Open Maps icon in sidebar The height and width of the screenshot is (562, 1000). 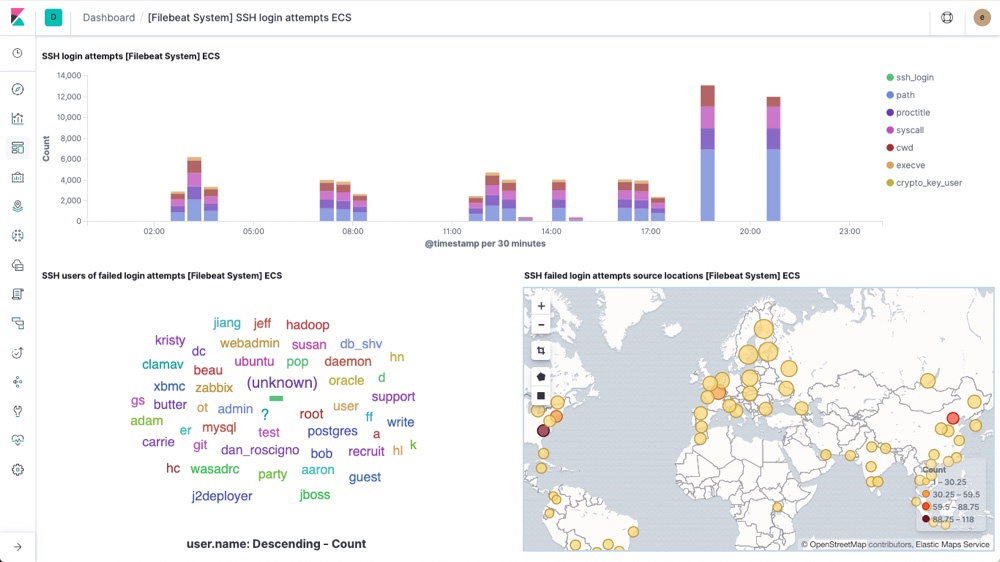click(18, 206)
